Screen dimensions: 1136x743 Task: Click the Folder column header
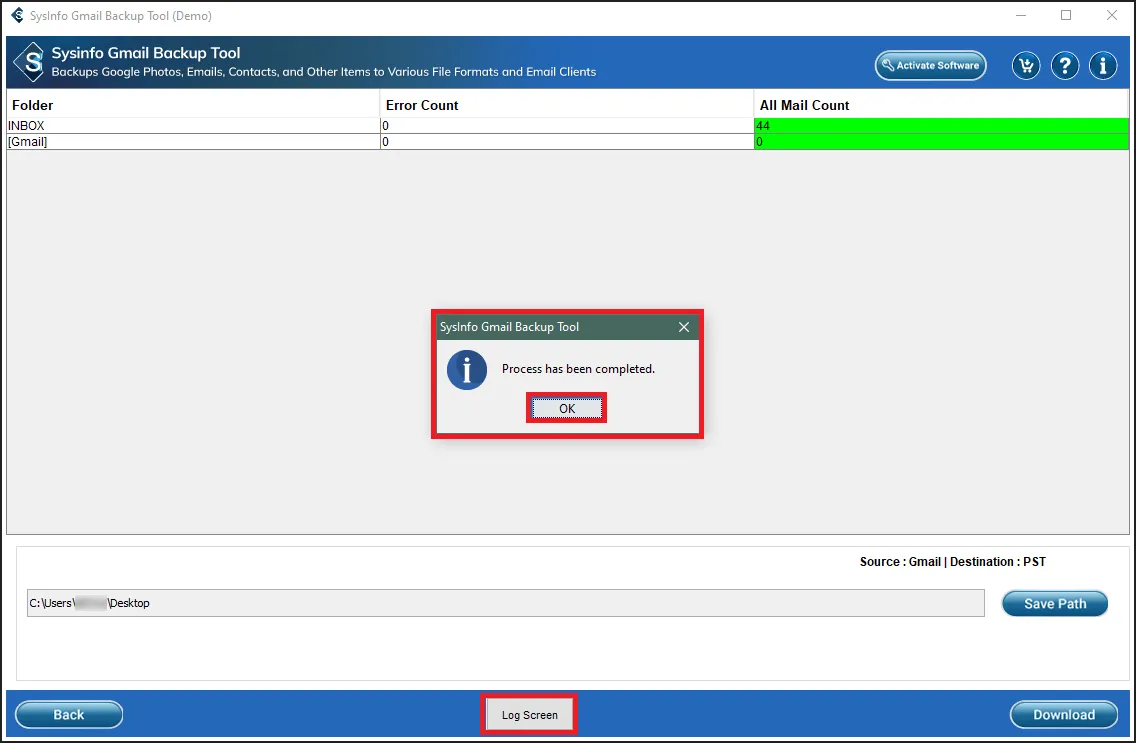tap(193, 105)
